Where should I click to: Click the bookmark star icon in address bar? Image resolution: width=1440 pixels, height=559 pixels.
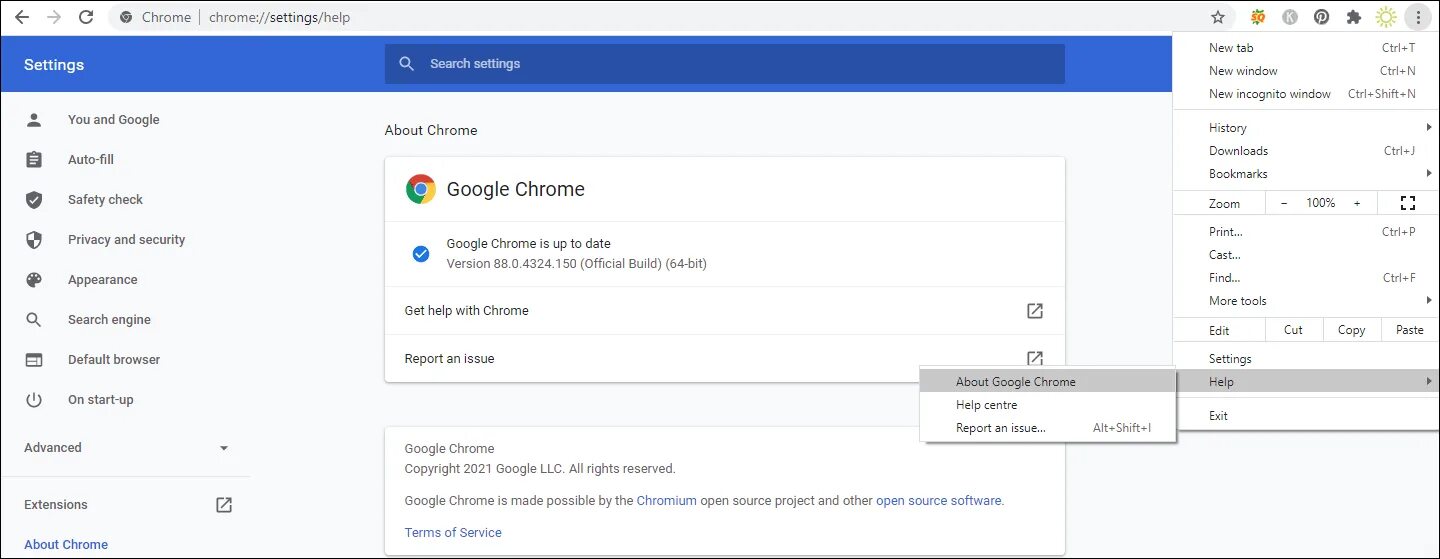[1218, 17]
